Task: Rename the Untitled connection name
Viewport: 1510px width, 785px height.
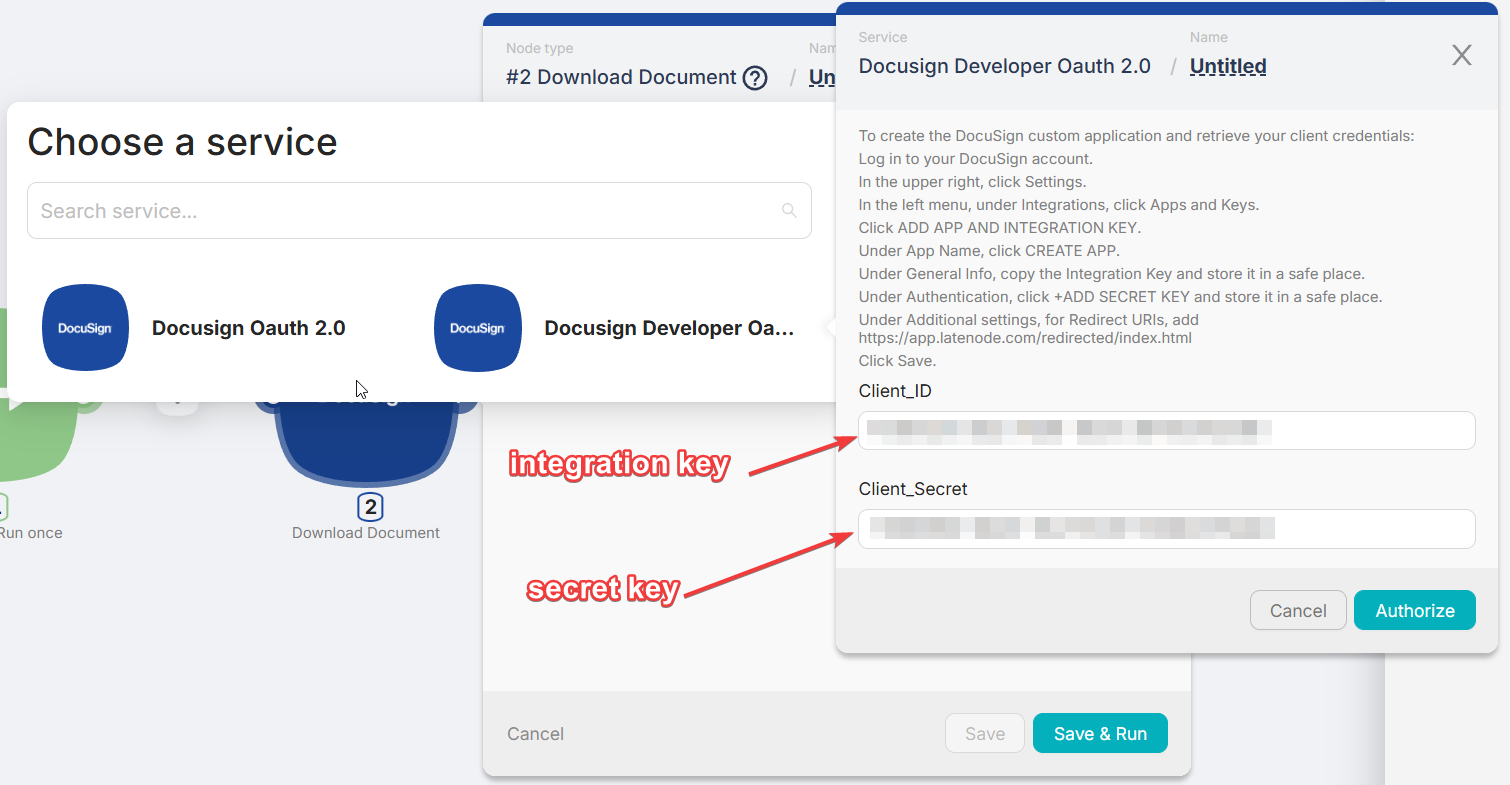Action: 1228,66
